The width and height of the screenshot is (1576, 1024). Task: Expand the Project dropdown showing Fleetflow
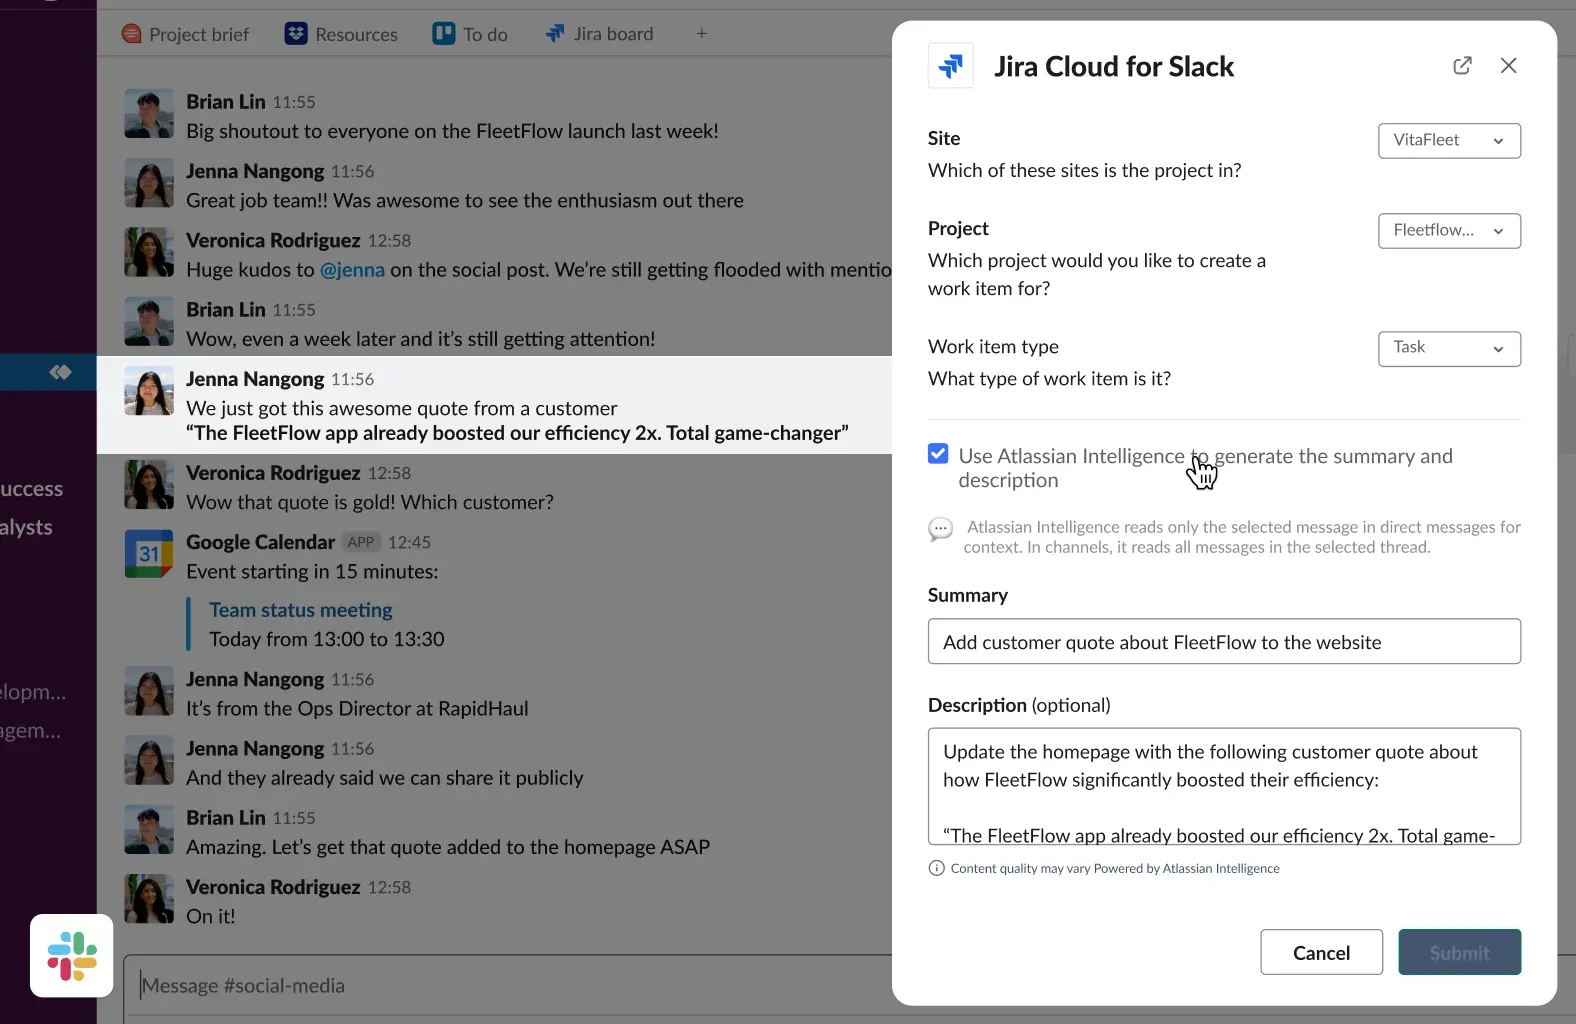click(1448, 231)
